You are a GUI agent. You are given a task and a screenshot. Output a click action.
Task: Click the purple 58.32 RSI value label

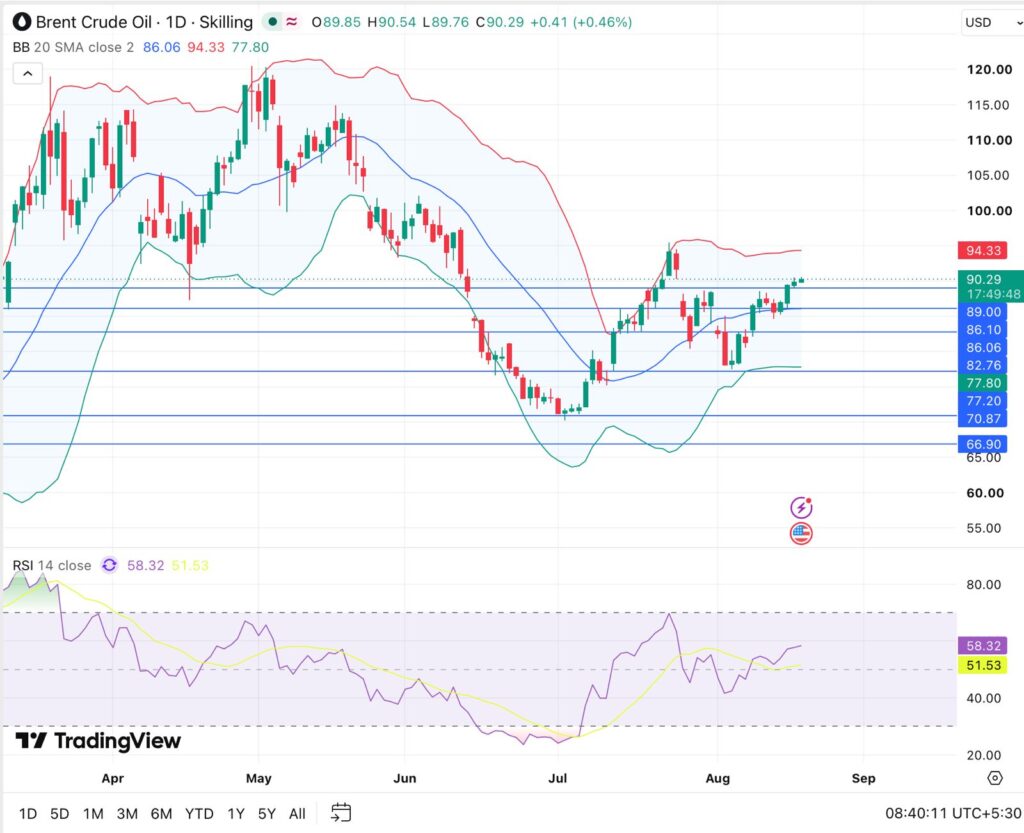click(983, 646)
